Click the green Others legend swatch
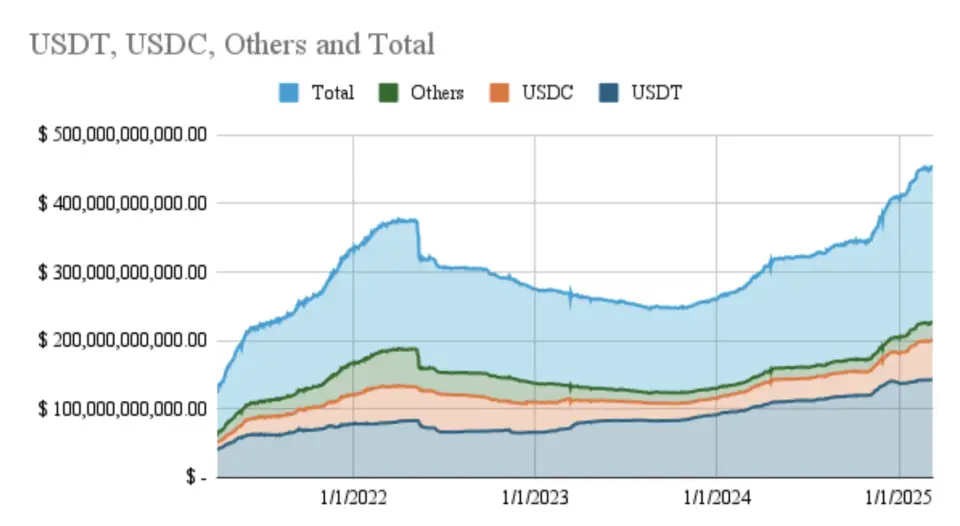The width and height of the screenshot is (960, 526). 388,93
